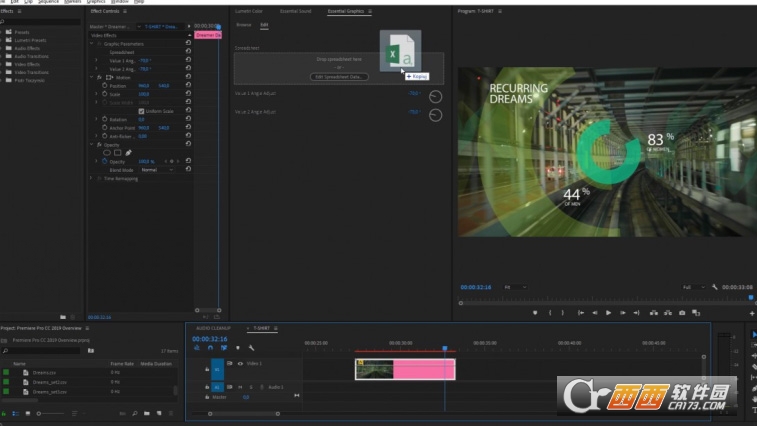Add Opacity keyframe diamond button
This screenshot has height=426, width=757.
[x=171, y=161]
